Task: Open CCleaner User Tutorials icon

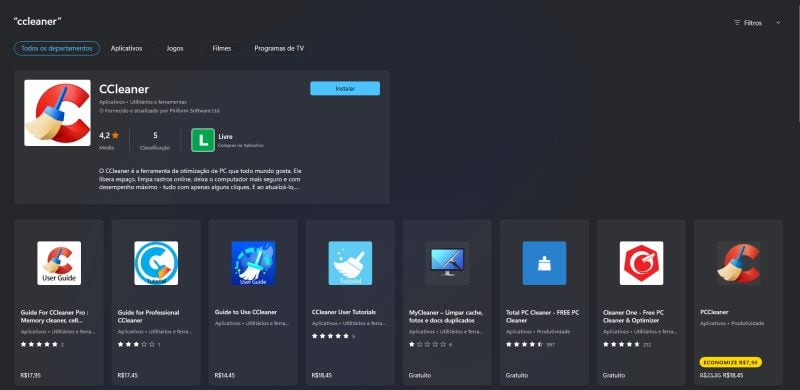Action: pyautogui.click(x=350, y=263)
